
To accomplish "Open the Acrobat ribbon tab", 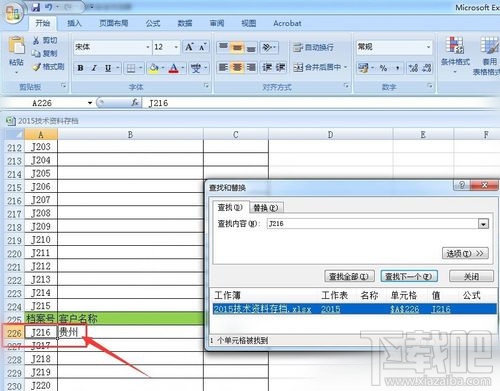I will (x=287, y=23).
